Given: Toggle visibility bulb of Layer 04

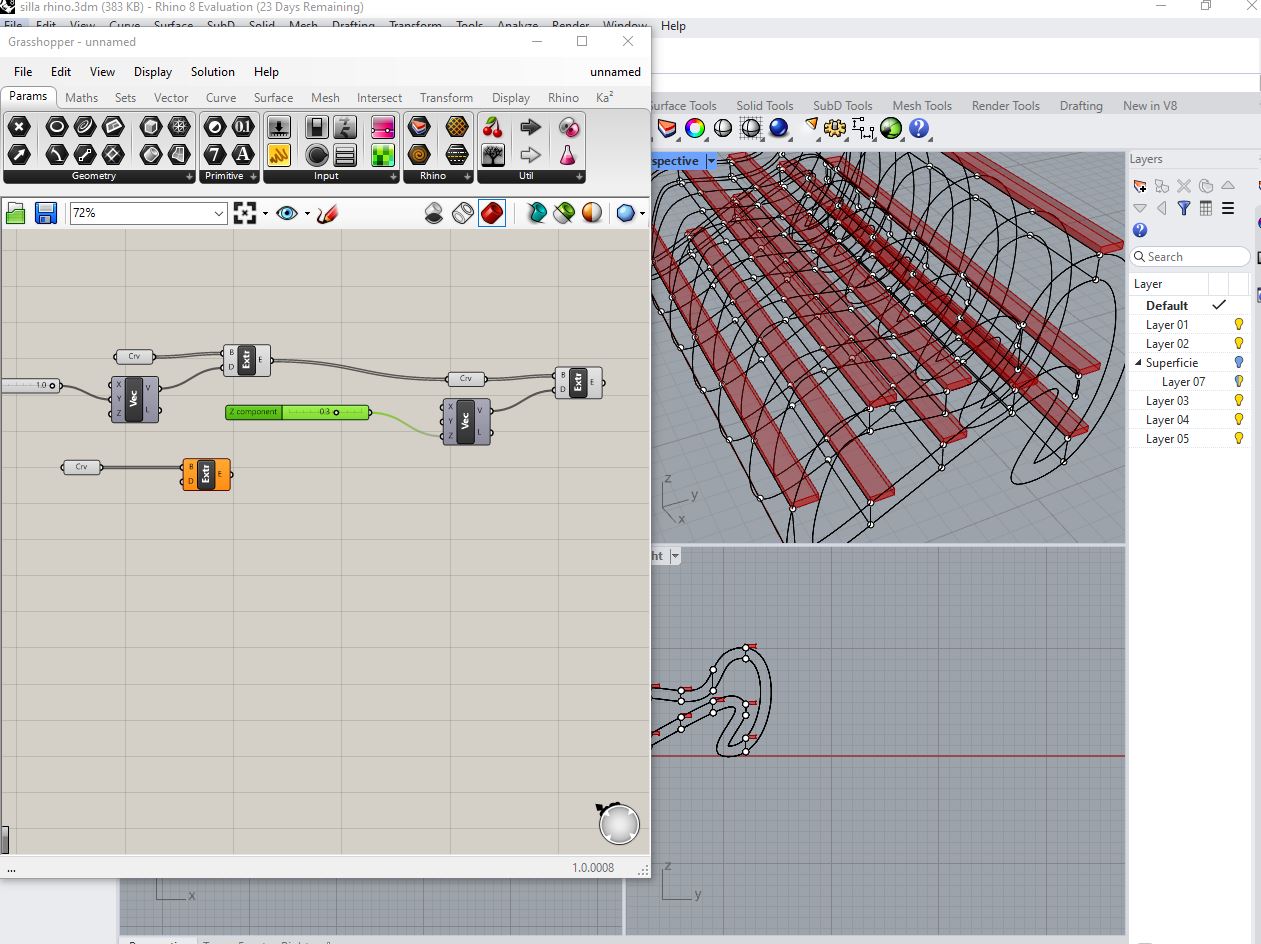Looking at the screenshot, I should tap(1238, 420).
